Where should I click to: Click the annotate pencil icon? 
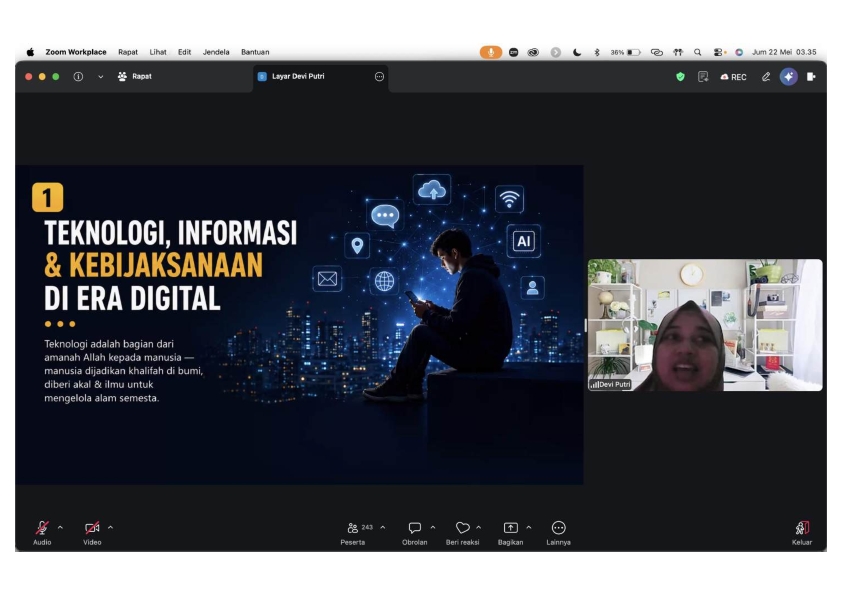coord(766,77)
